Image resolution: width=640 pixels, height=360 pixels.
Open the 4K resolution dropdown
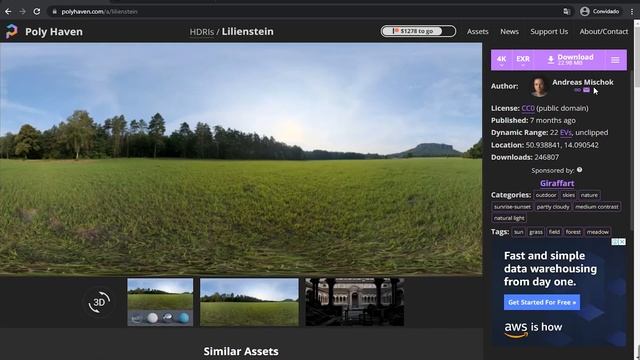pos(502,60)
